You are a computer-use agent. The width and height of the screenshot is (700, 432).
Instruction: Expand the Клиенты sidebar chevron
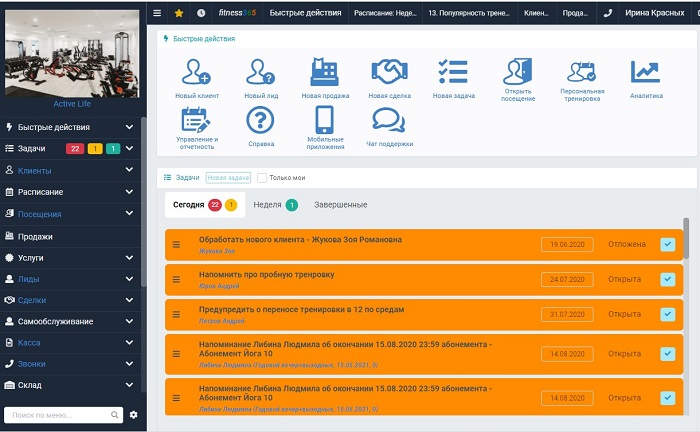tap(129, 170)
